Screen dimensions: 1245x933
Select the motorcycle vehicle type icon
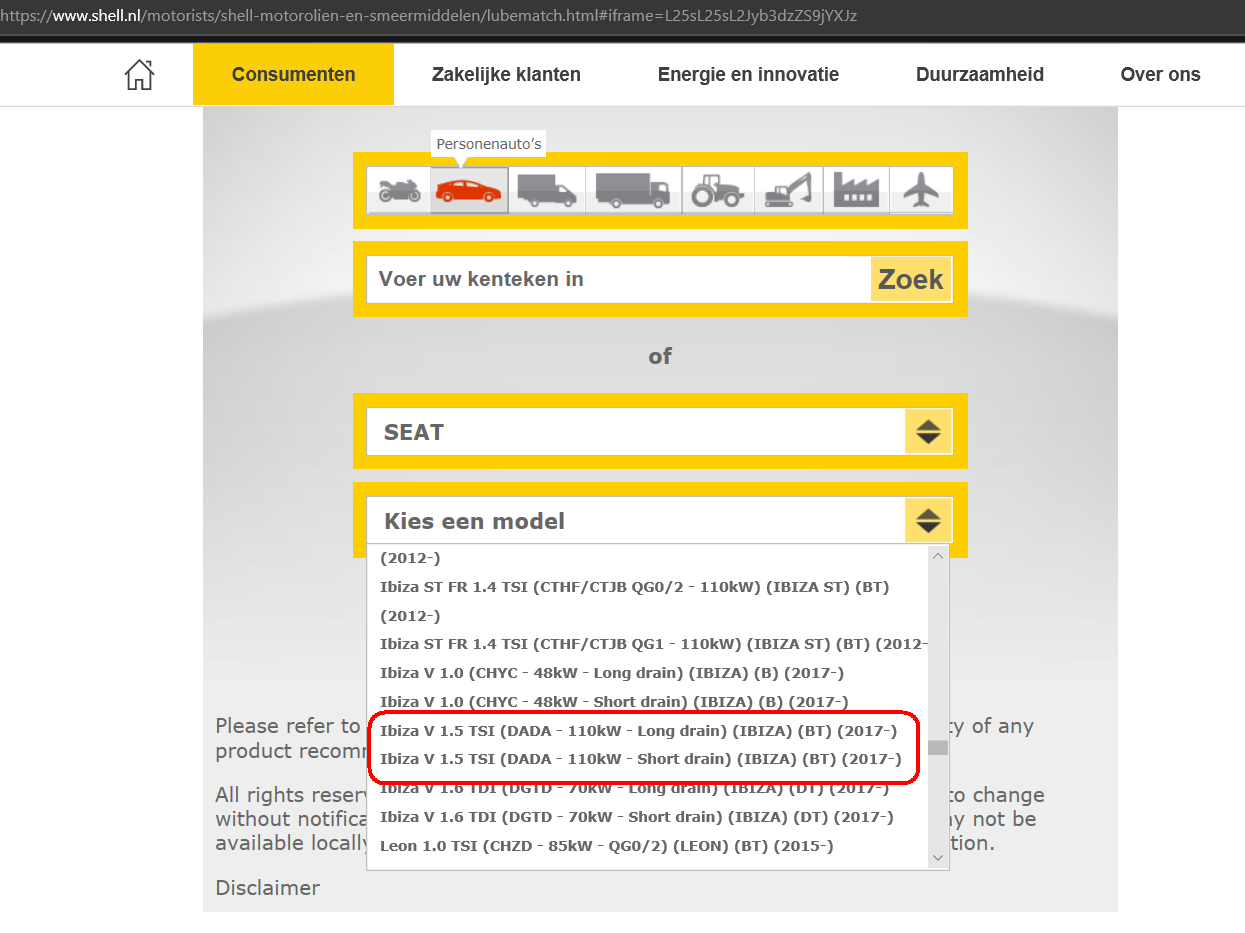399,190
